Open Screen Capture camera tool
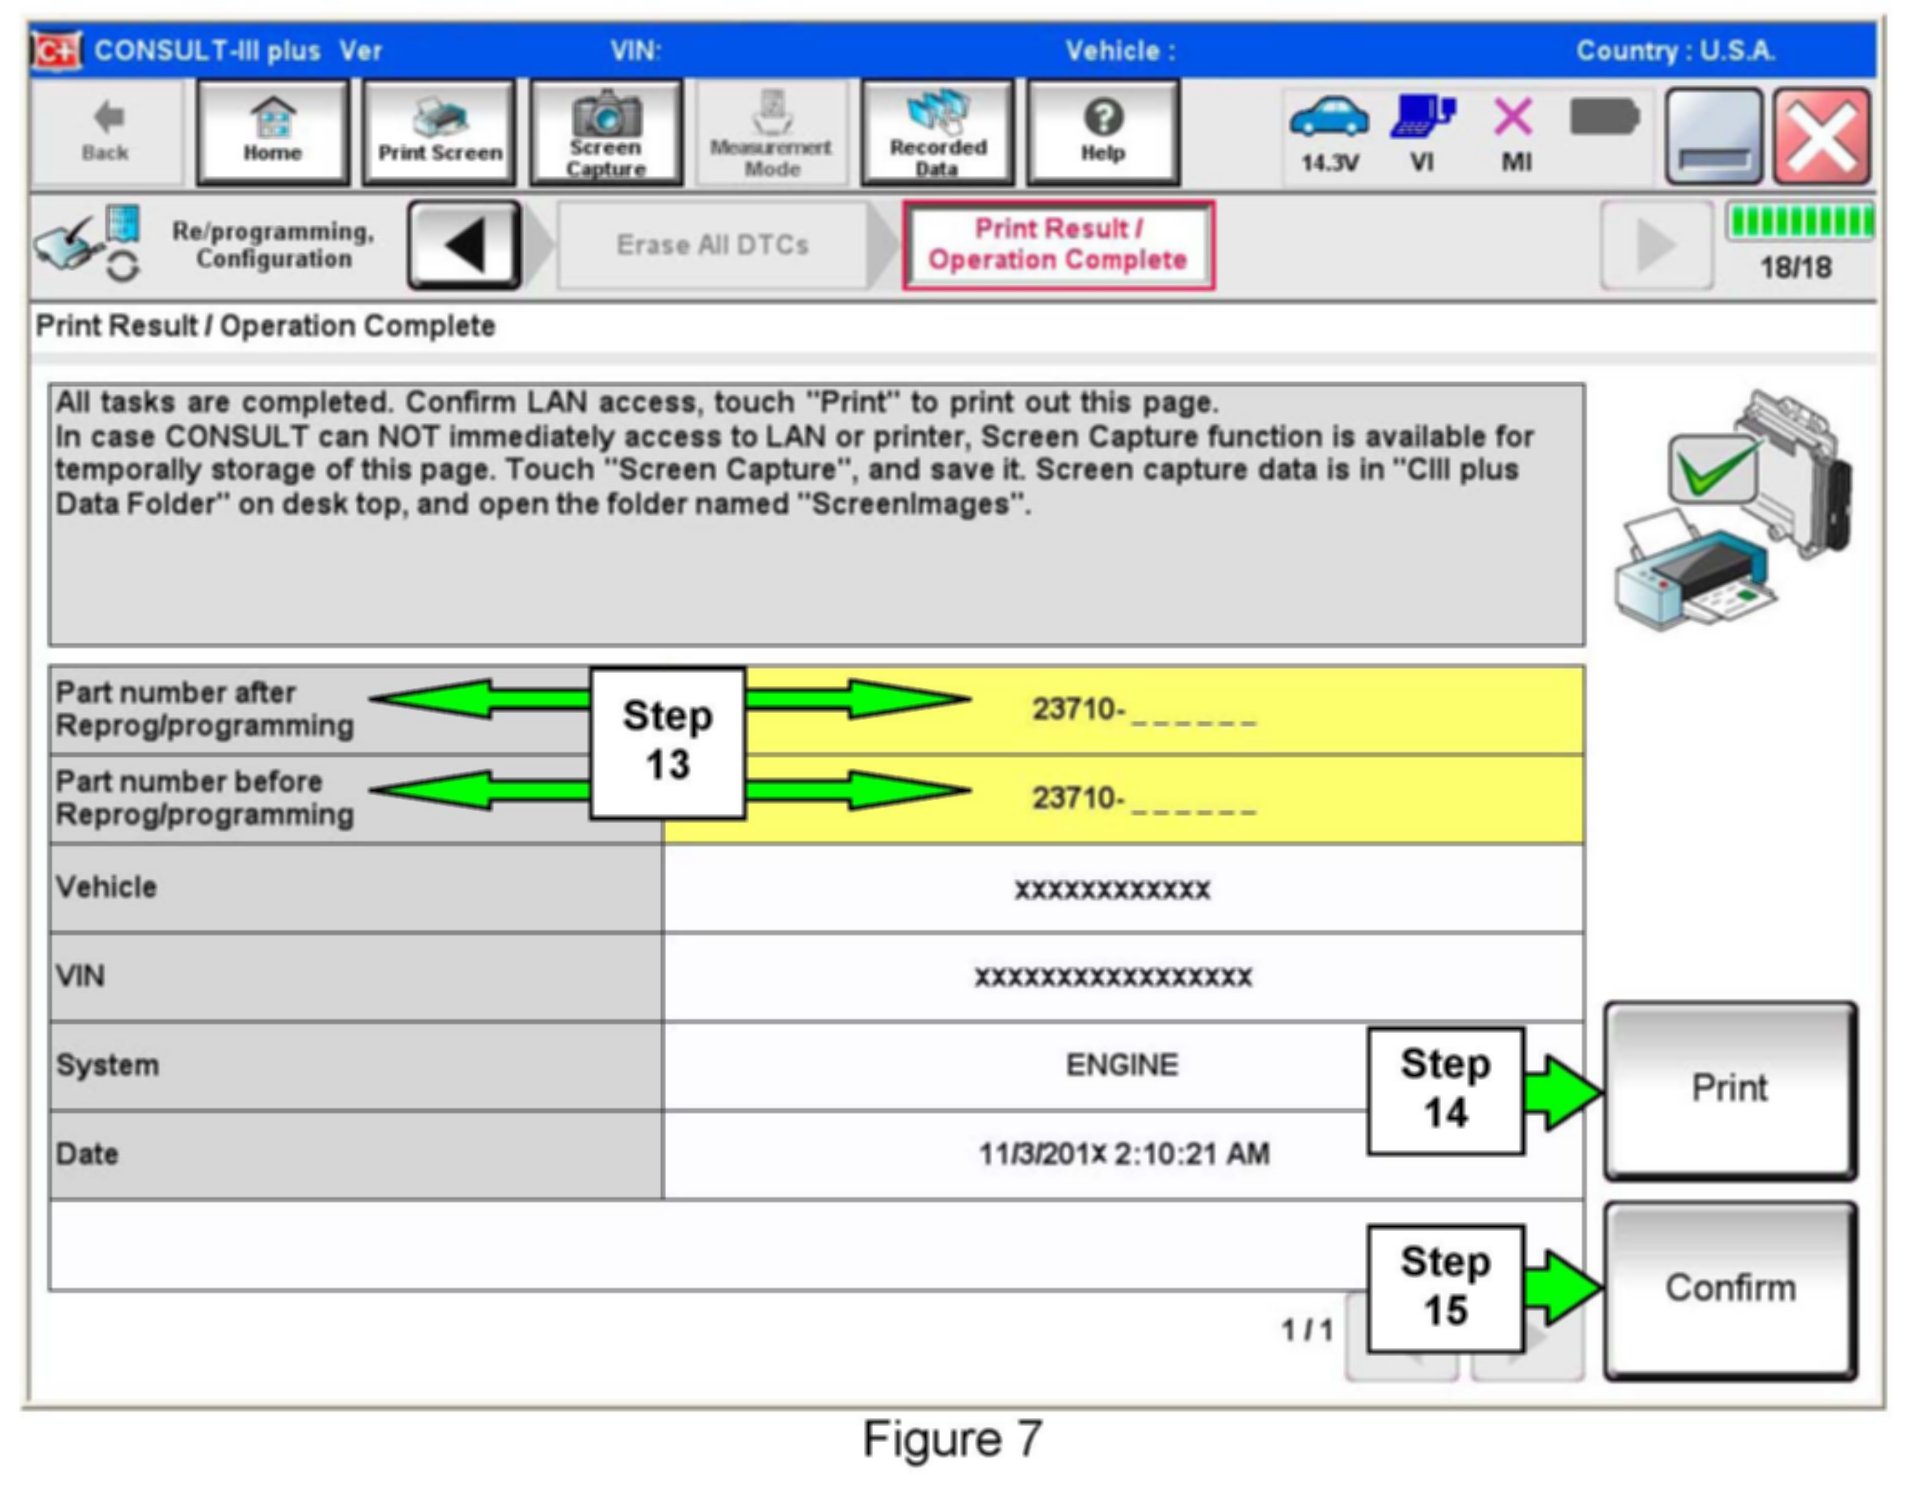Image resolution: width=1921 pixels, height=1485 pixels. [605, 132]
